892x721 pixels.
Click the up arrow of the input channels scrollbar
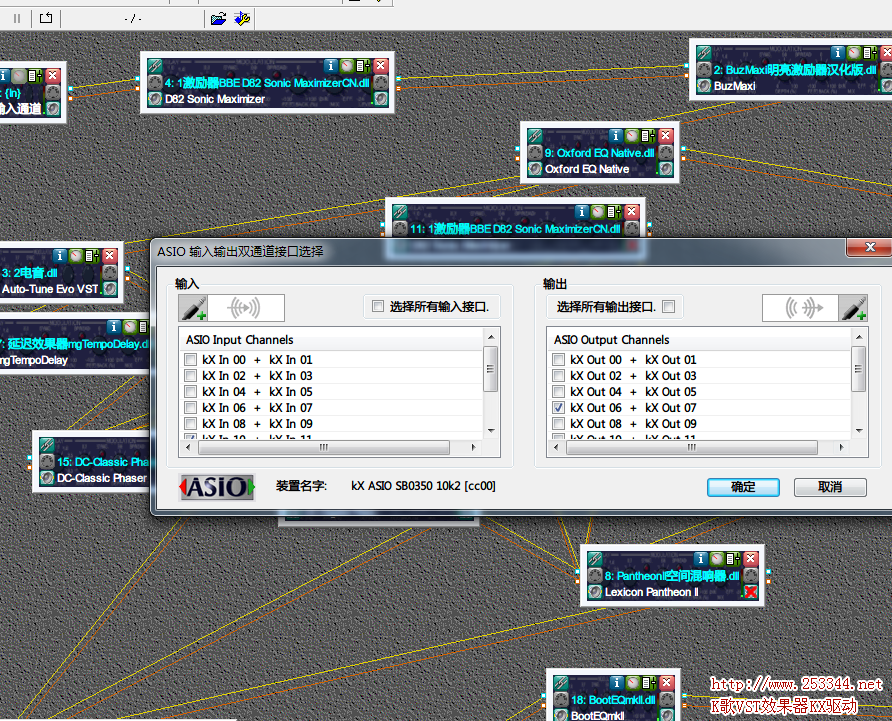(x=491, y=337)
